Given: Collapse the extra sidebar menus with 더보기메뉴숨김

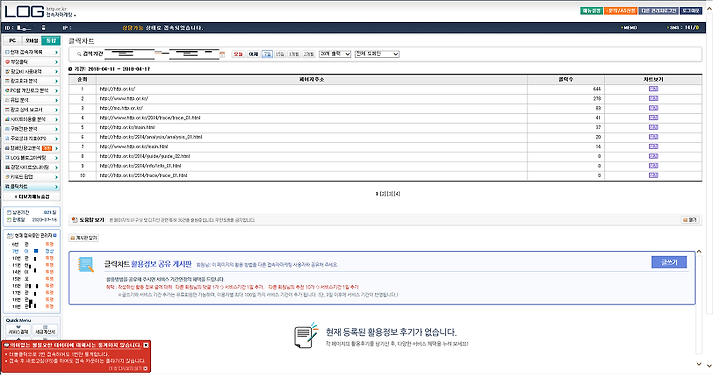Looking at the screenshot, I should (32, 197).
